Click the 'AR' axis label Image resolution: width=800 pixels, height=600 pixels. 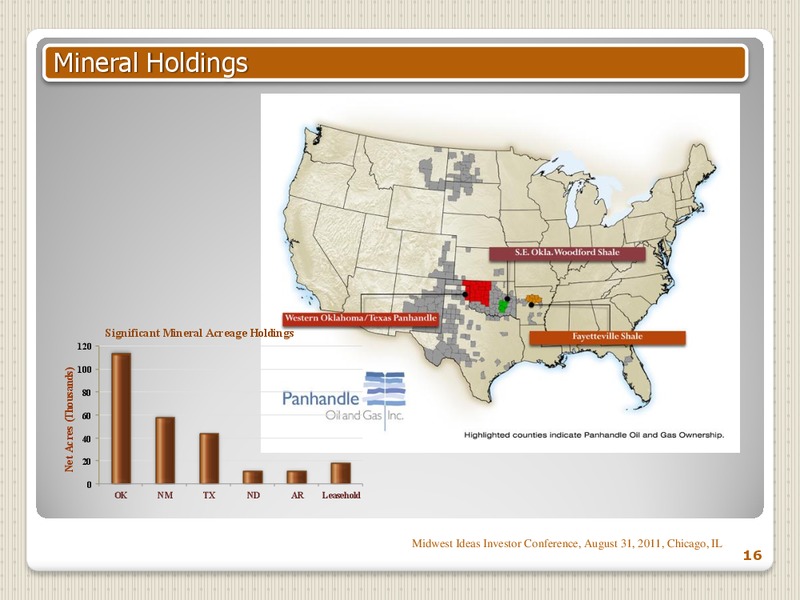coord(297,495)
